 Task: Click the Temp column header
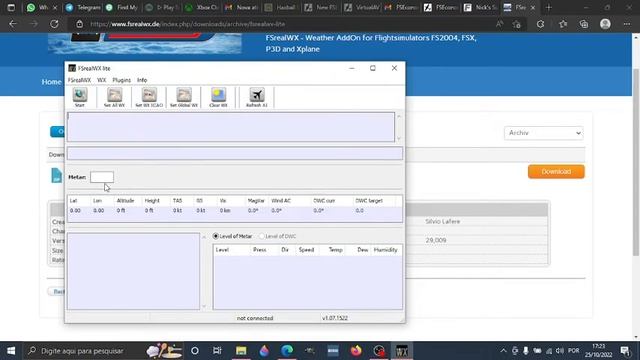point(336,250)
